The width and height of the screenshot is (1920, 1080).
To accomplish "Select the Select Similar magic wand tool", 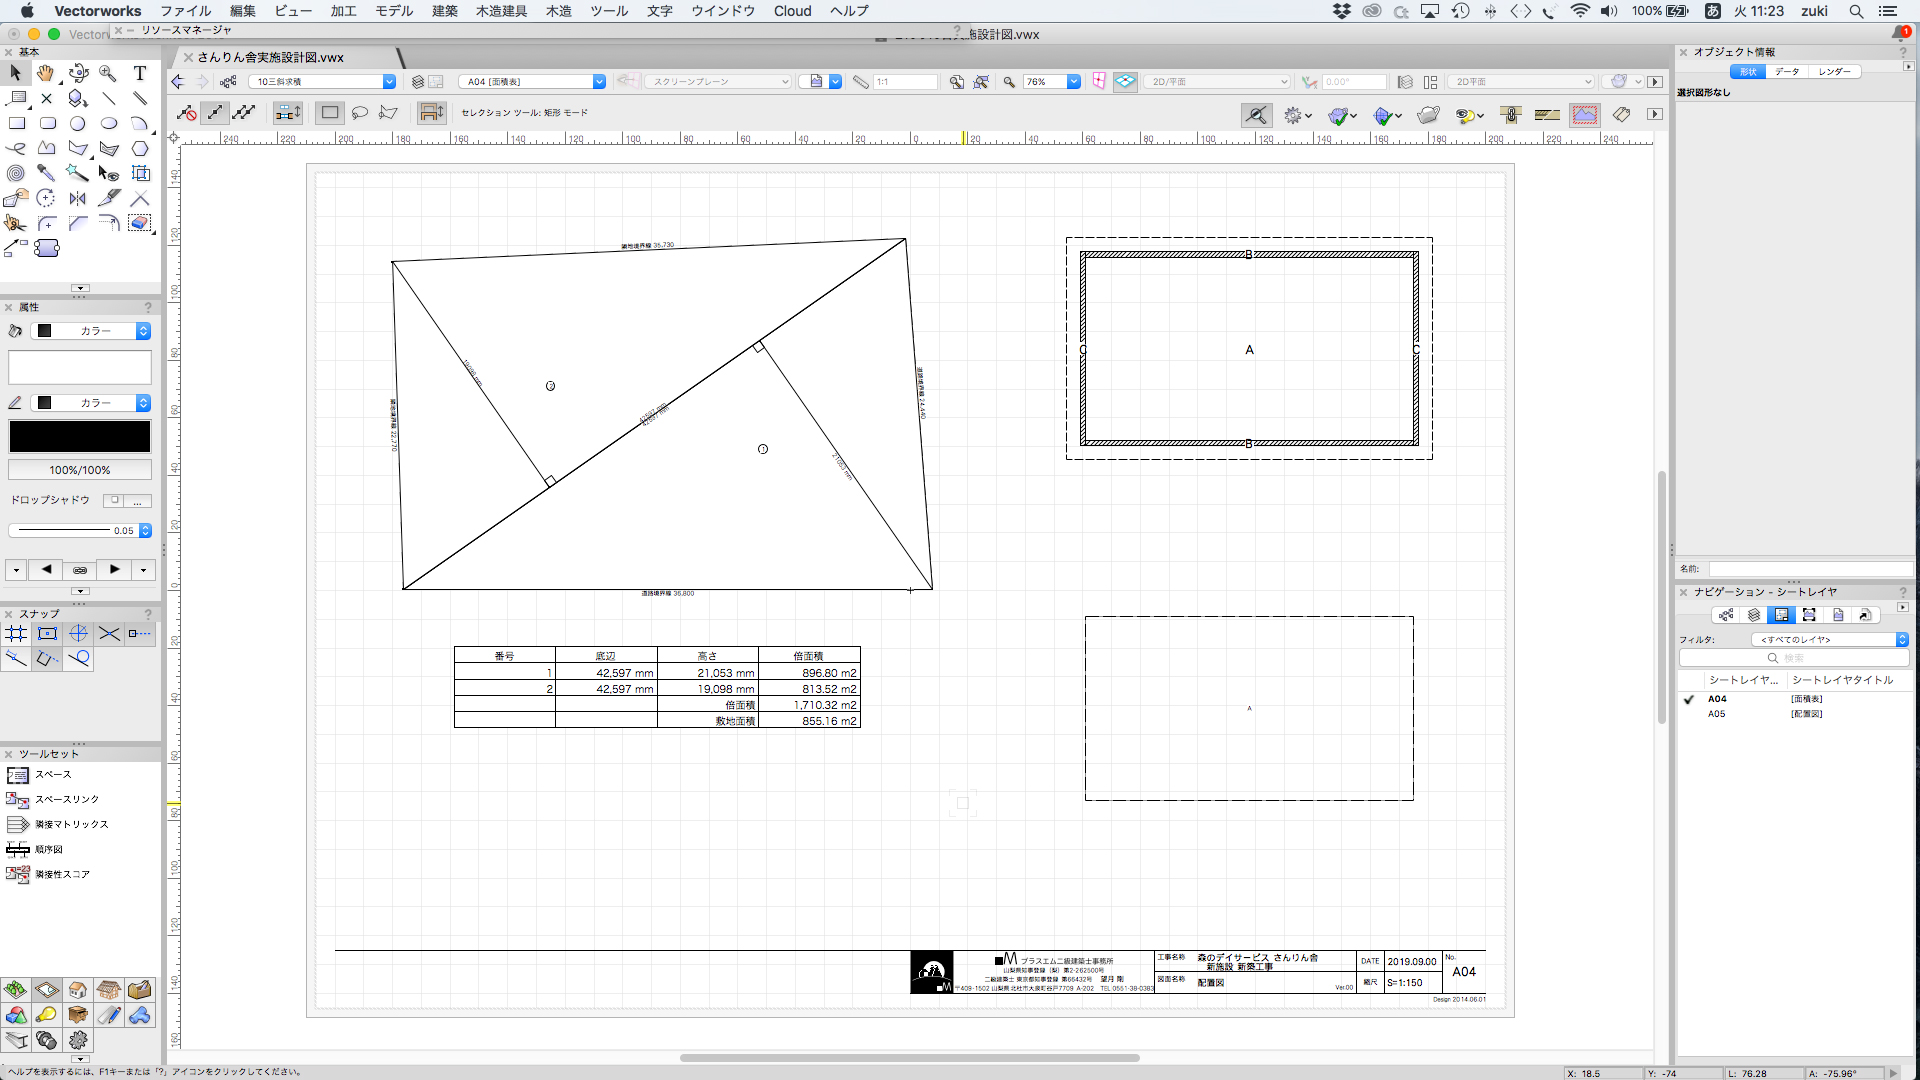I will point(78,173).
